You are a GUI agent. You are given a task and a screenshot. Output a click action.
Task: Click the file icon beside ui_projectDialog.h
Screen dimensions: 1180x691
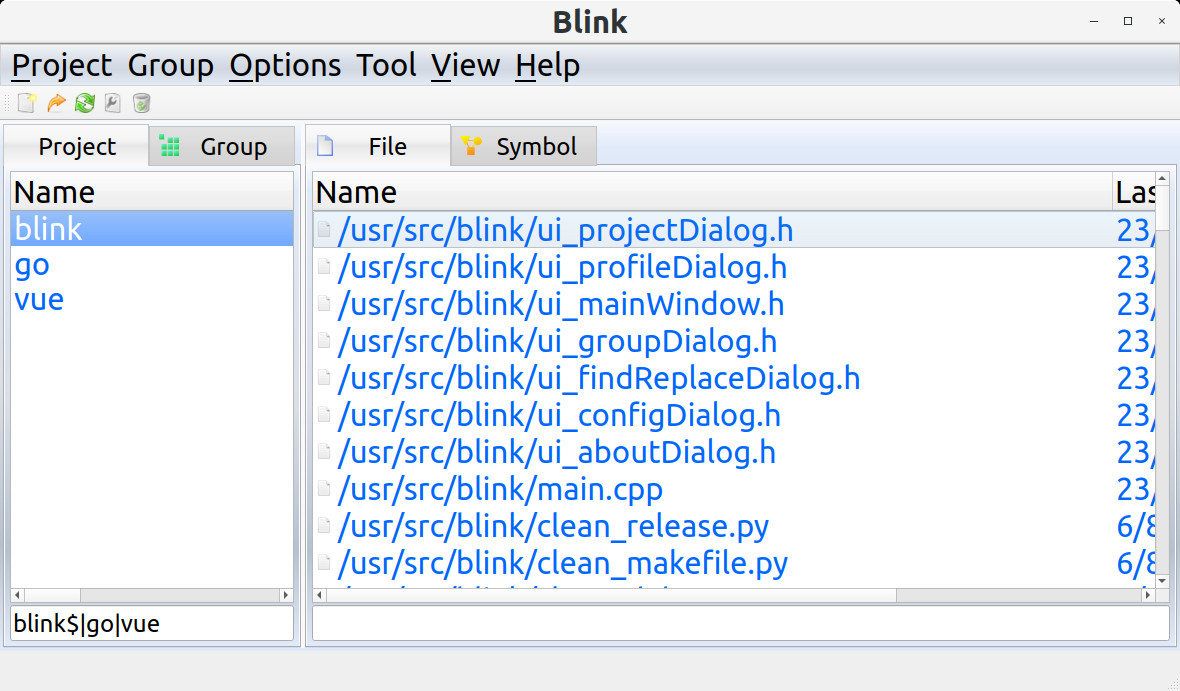tap(324, 230)
